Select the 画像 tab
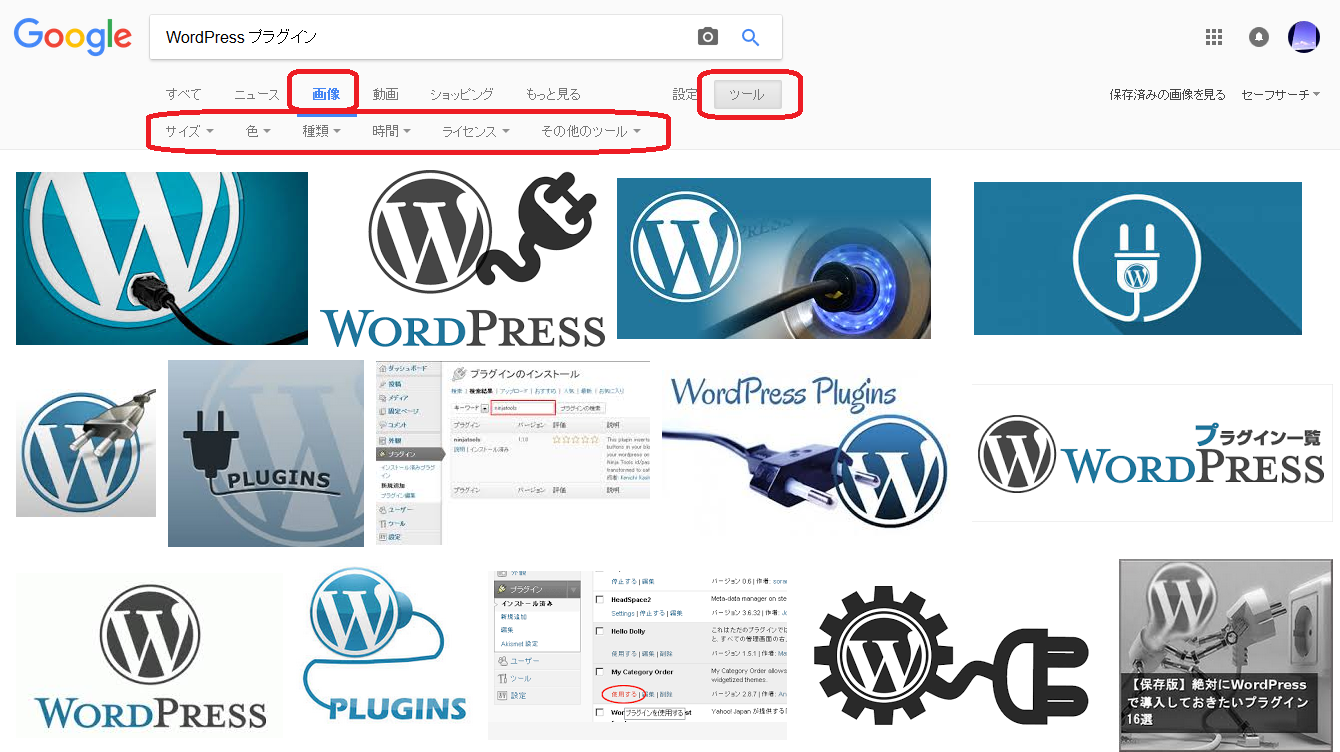Image resolution: width=1340 pixels, height=752 pixels. pyautogui.click(x=326, y=94)
